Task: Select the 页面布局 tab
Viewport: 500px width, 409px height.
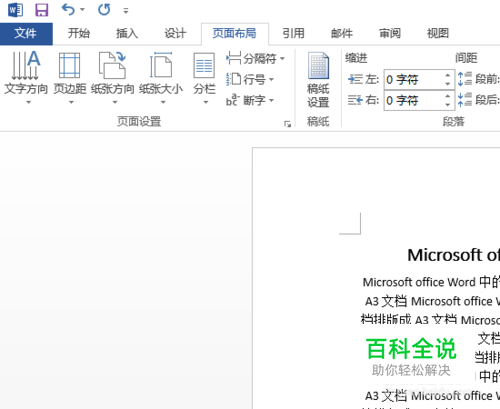Action: 235,33
